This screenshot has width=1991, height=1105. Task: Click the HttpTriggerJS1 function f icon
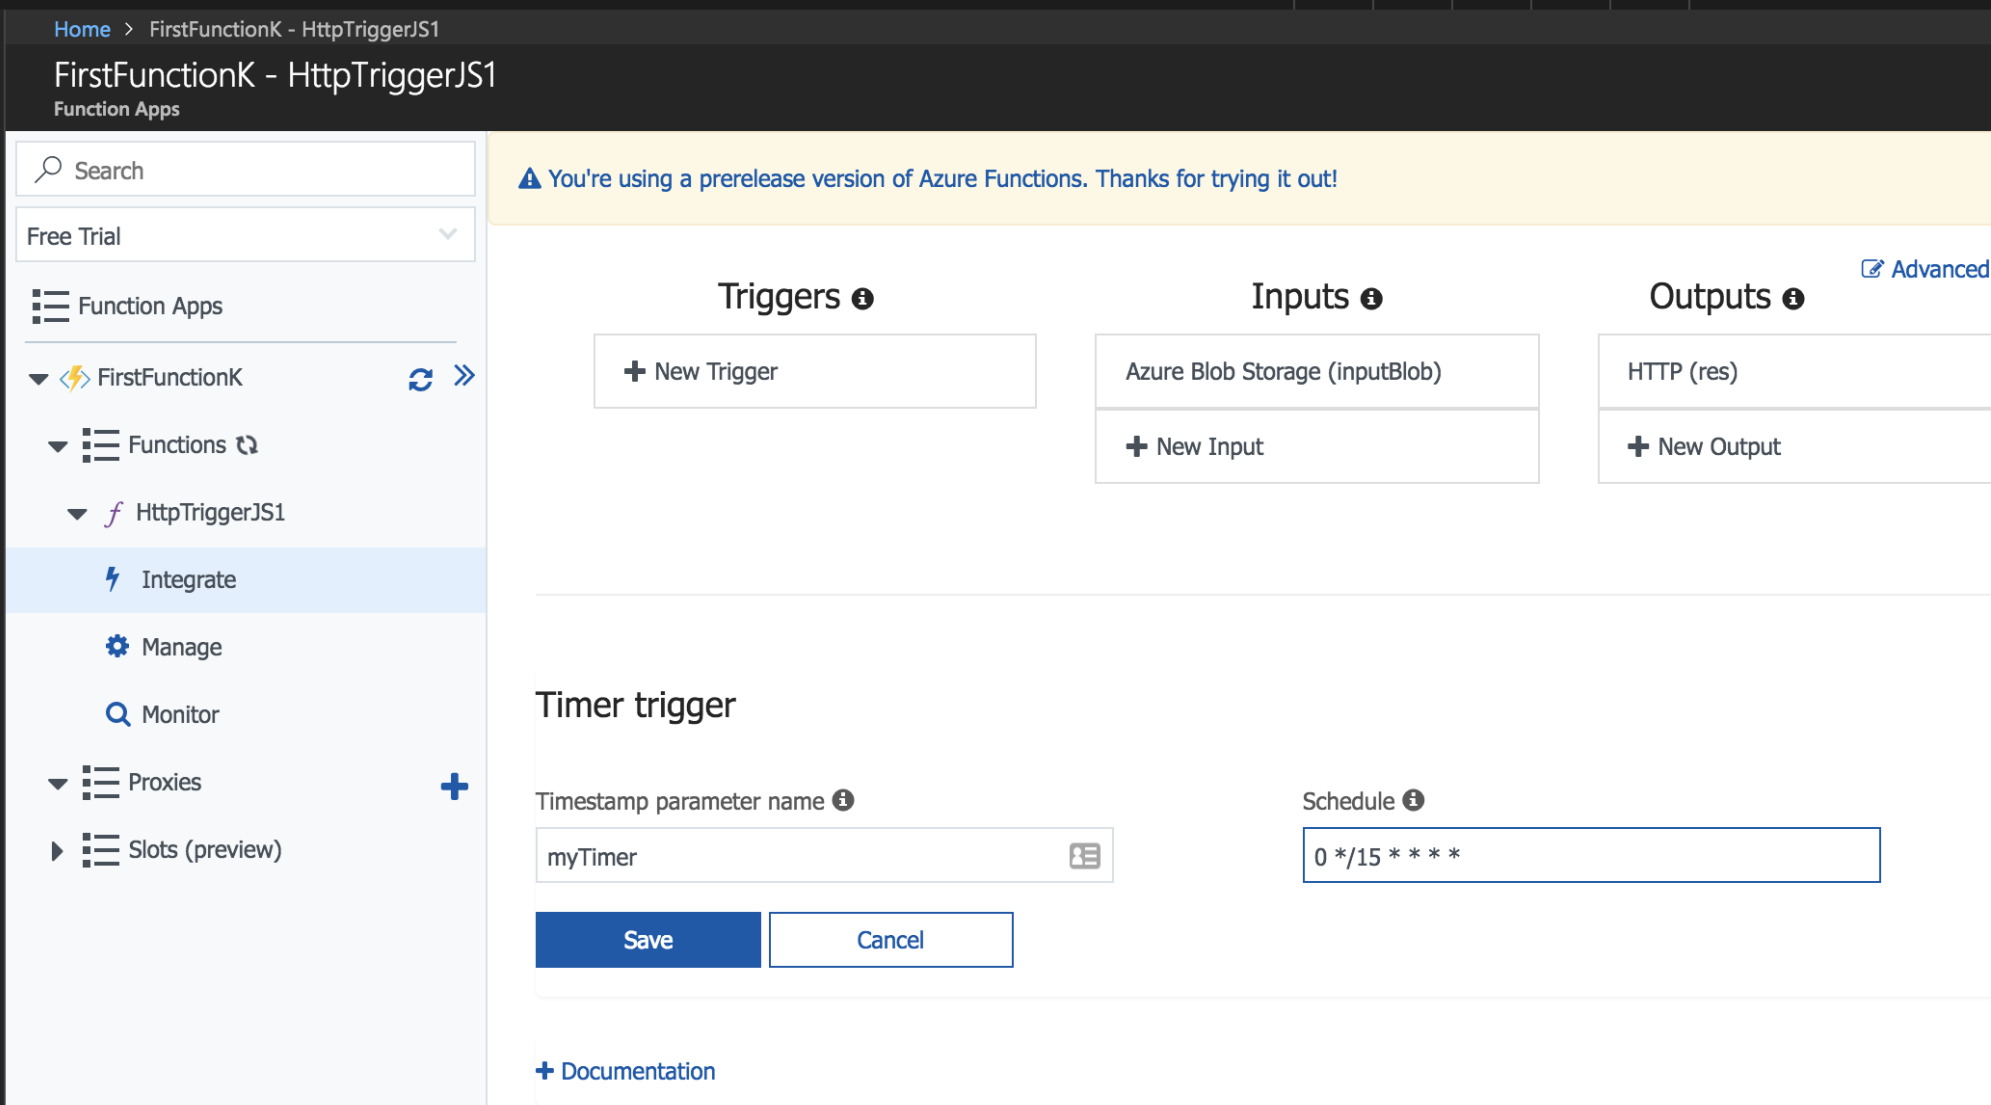[114, 513]
